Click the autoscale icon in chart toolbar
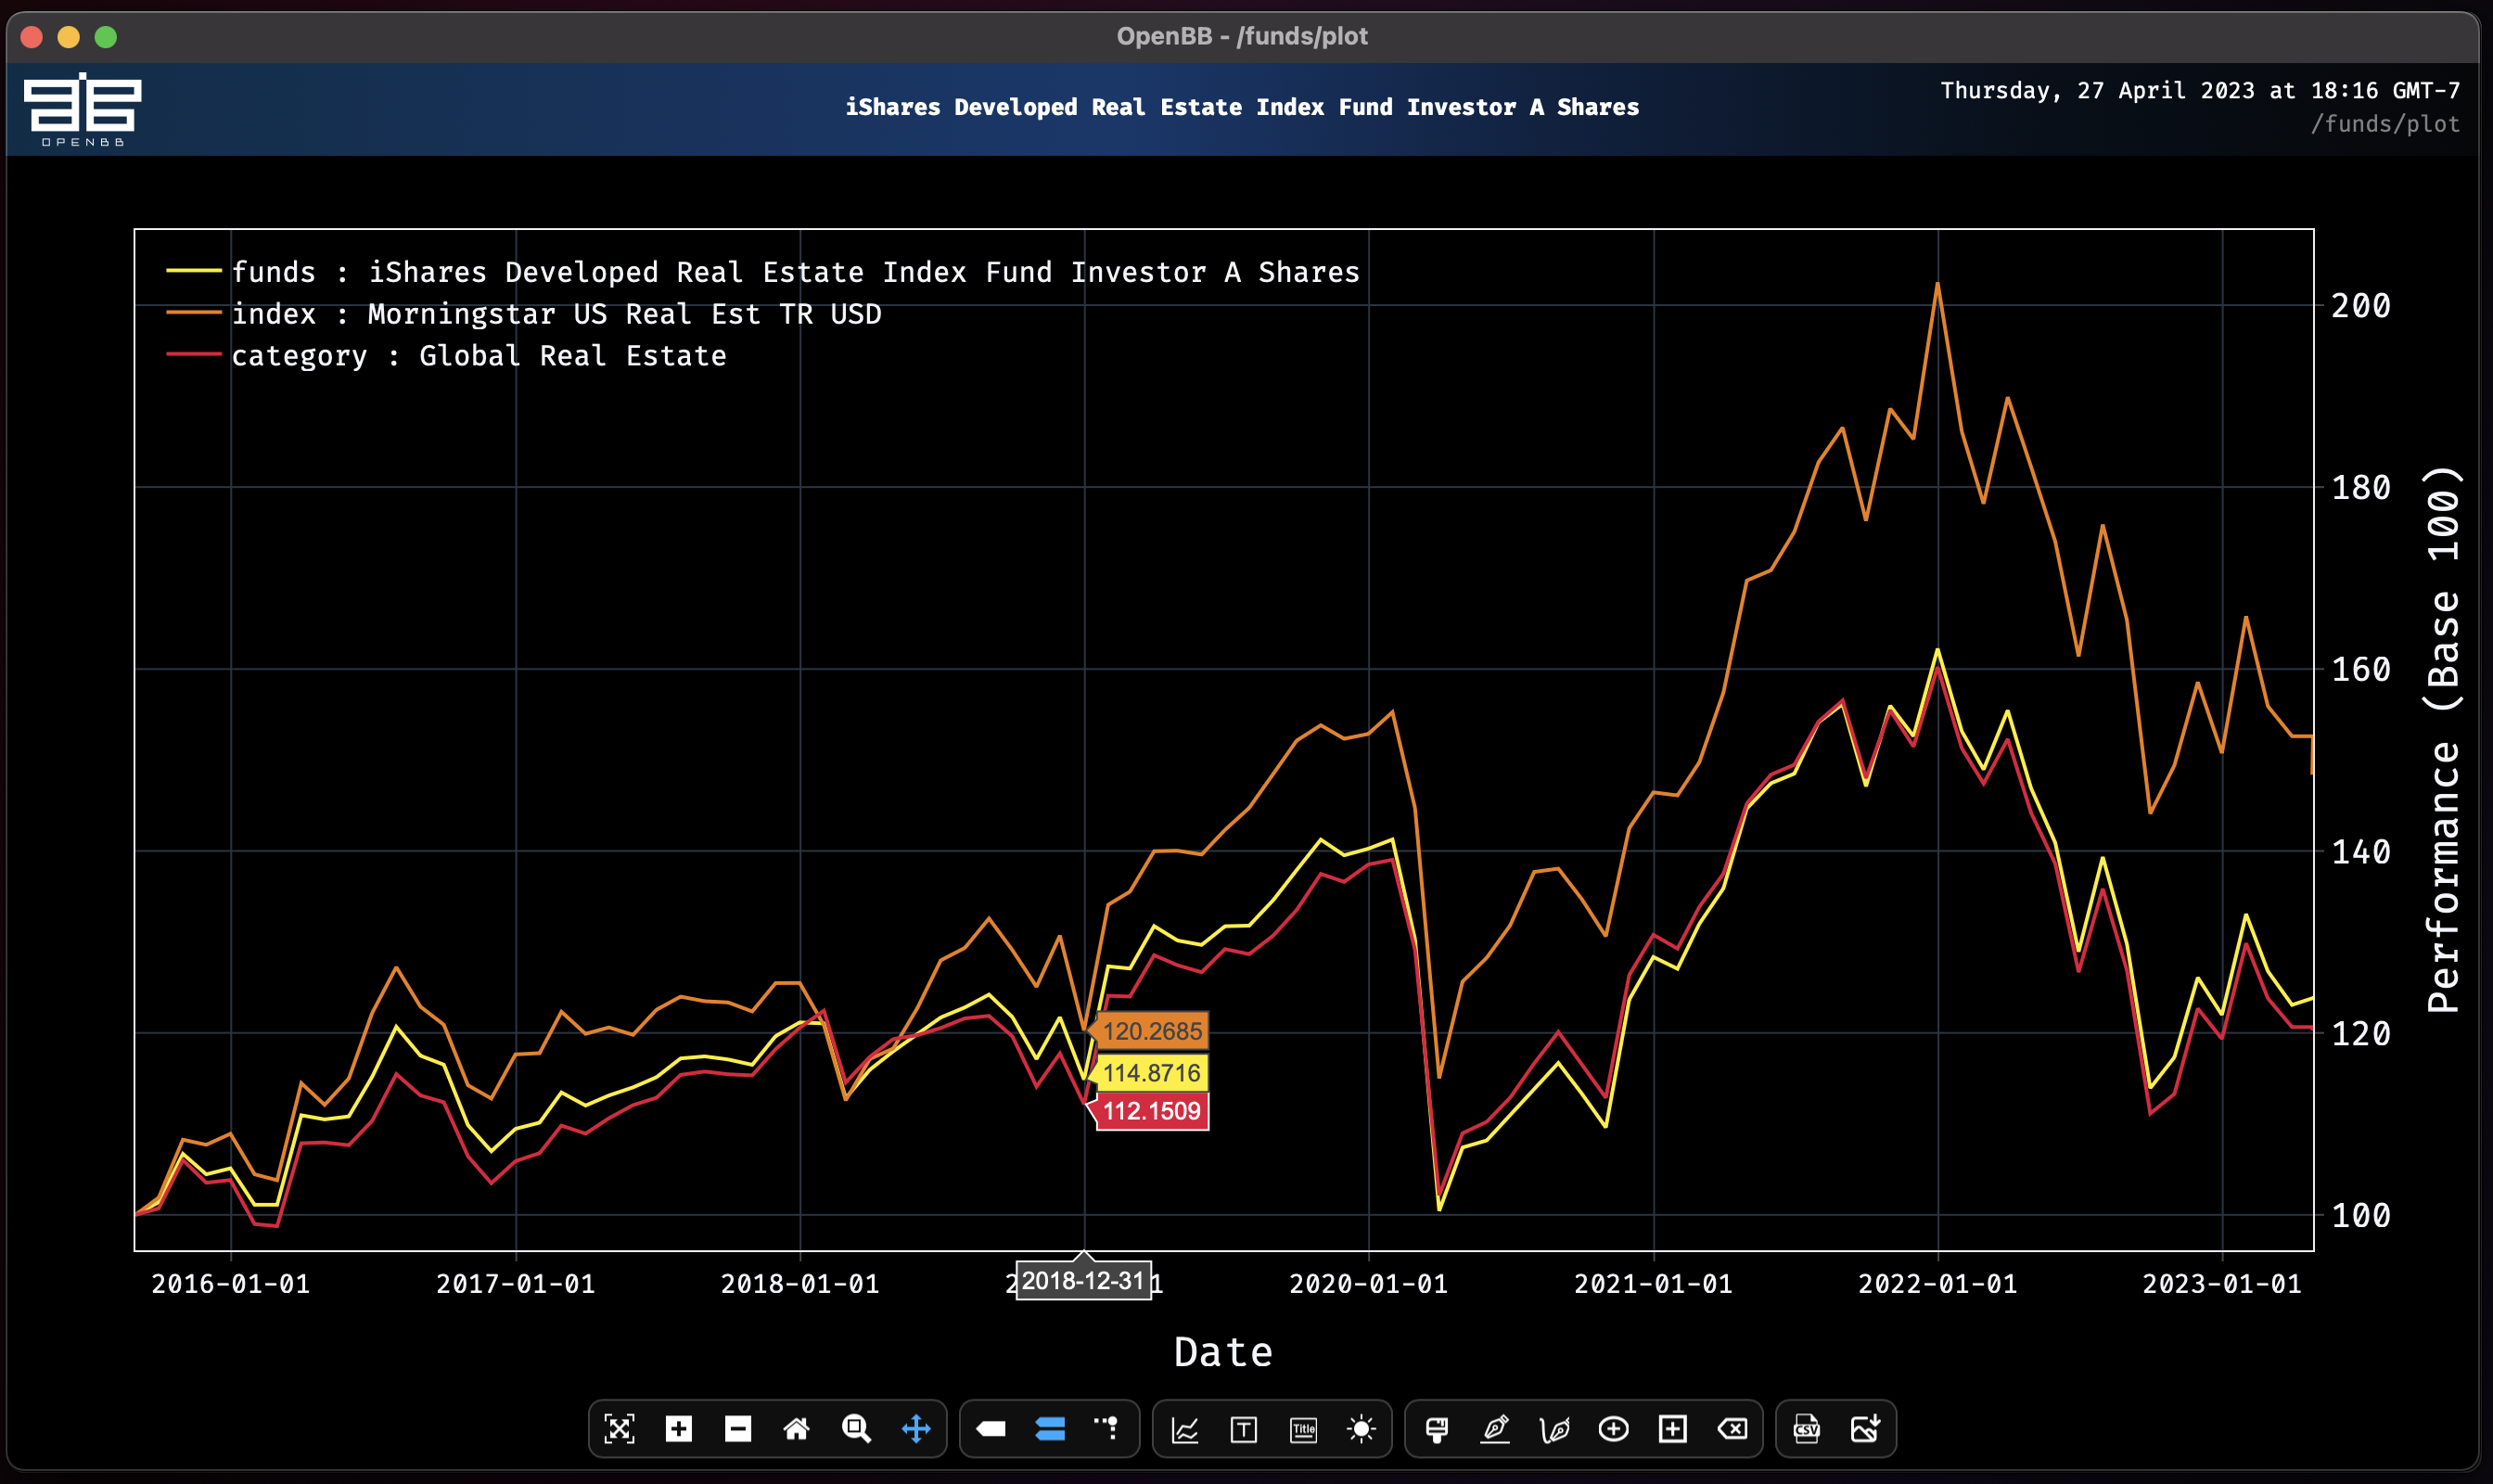This screenshot has width=2493, height=1484. point(619,1429)
